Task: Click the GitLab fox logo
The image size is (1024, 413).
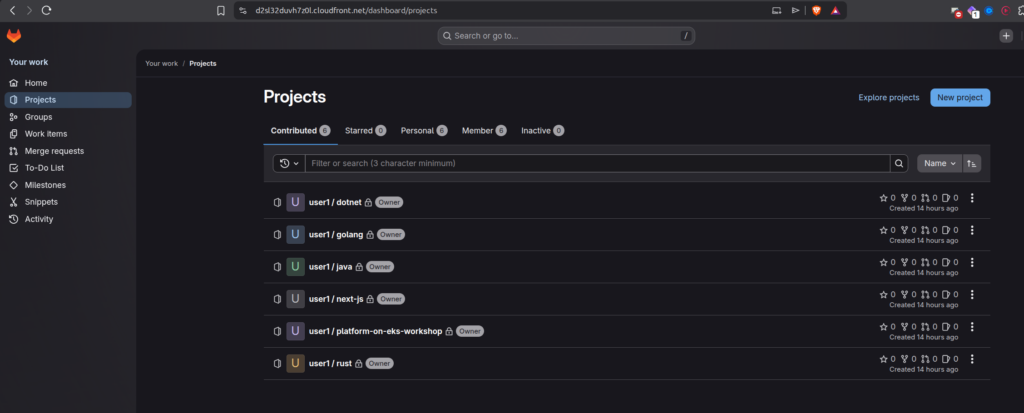Action: [15, 36]
